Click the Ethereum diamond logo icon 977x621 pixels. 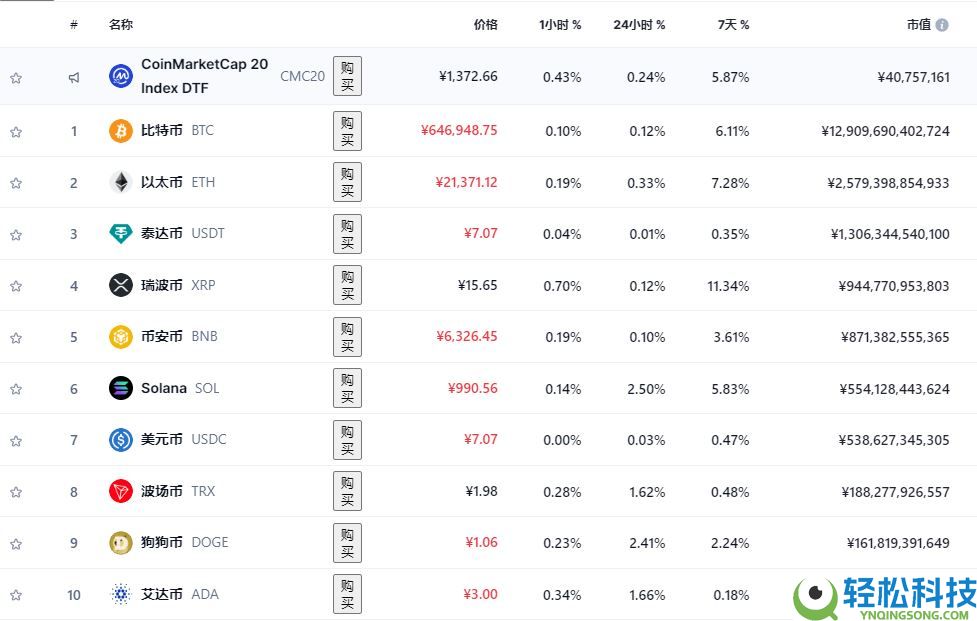click(x=120, y=182)
